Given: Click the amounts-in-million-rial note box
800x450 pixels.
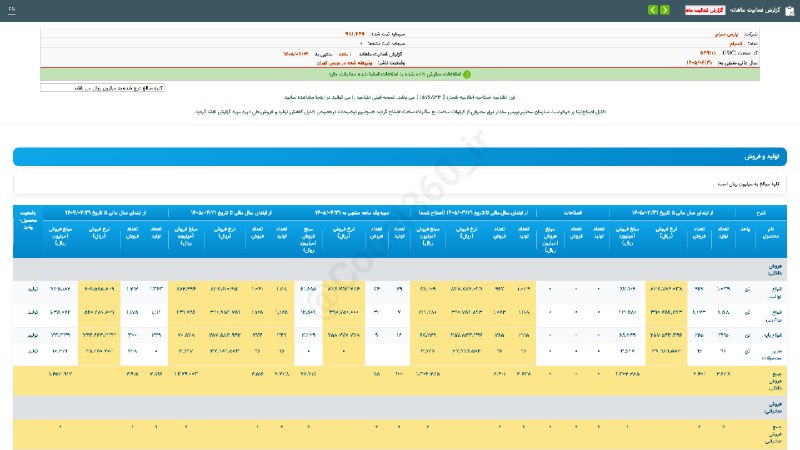Looking at the screenshot, I should coord(102,88).
